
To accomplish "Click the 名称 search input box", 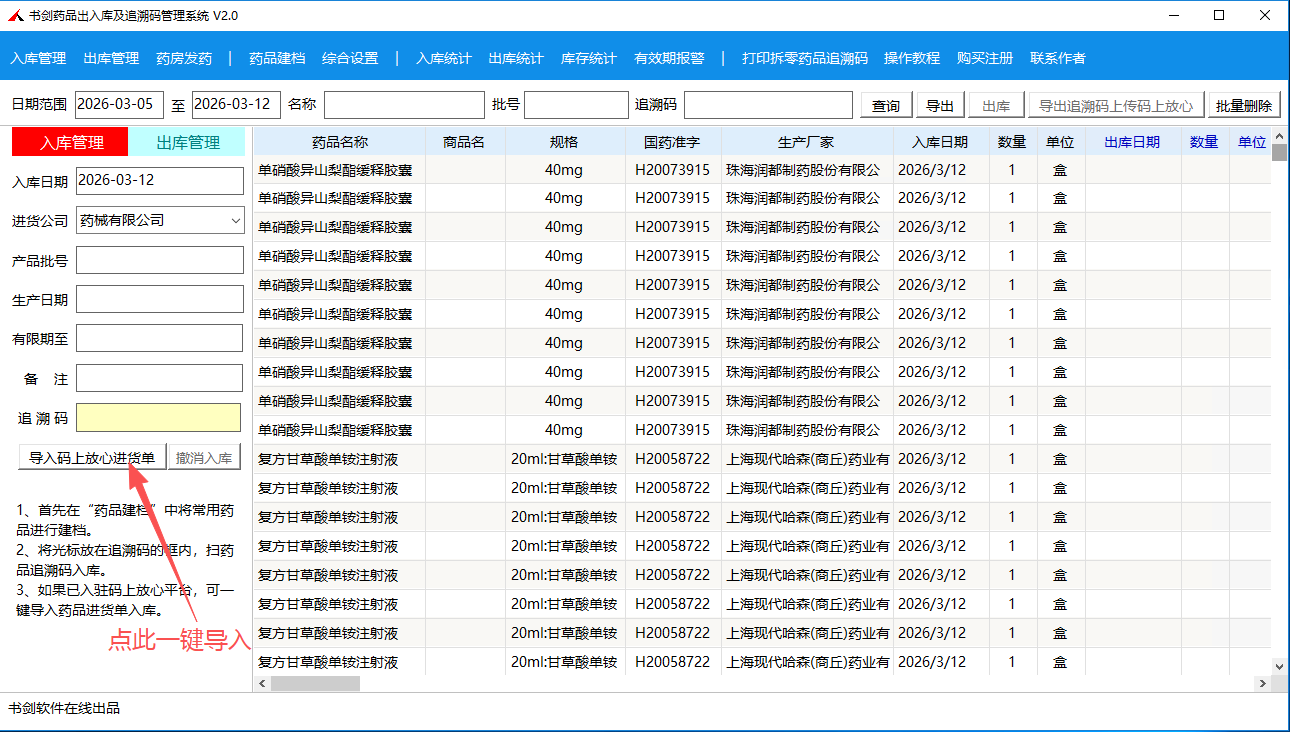I will tap(403, 105).
